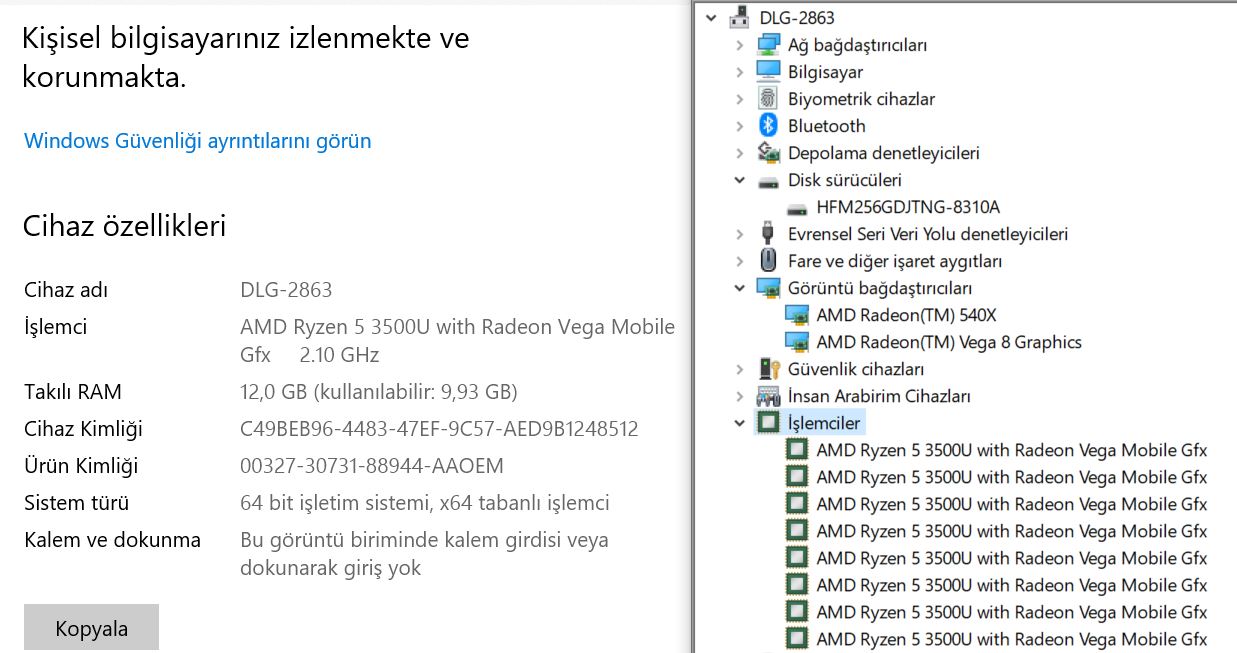The width and height of the screenshot is (1237, 653).
Task: Click the Radeon Vega 8 Graphics adapter icon
Action: 797,342
